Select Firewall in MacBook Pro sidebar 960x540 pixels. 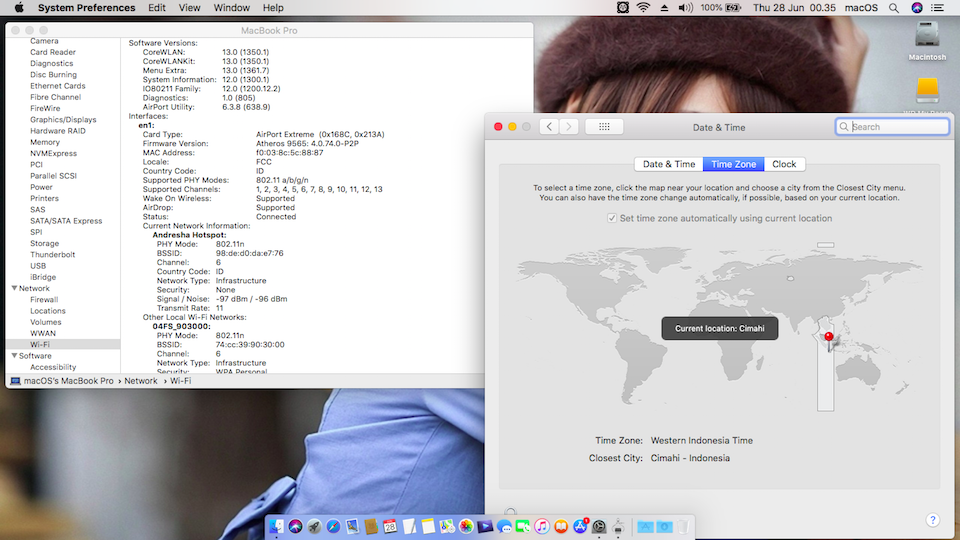pyautogui.click(x=44, y=299)
